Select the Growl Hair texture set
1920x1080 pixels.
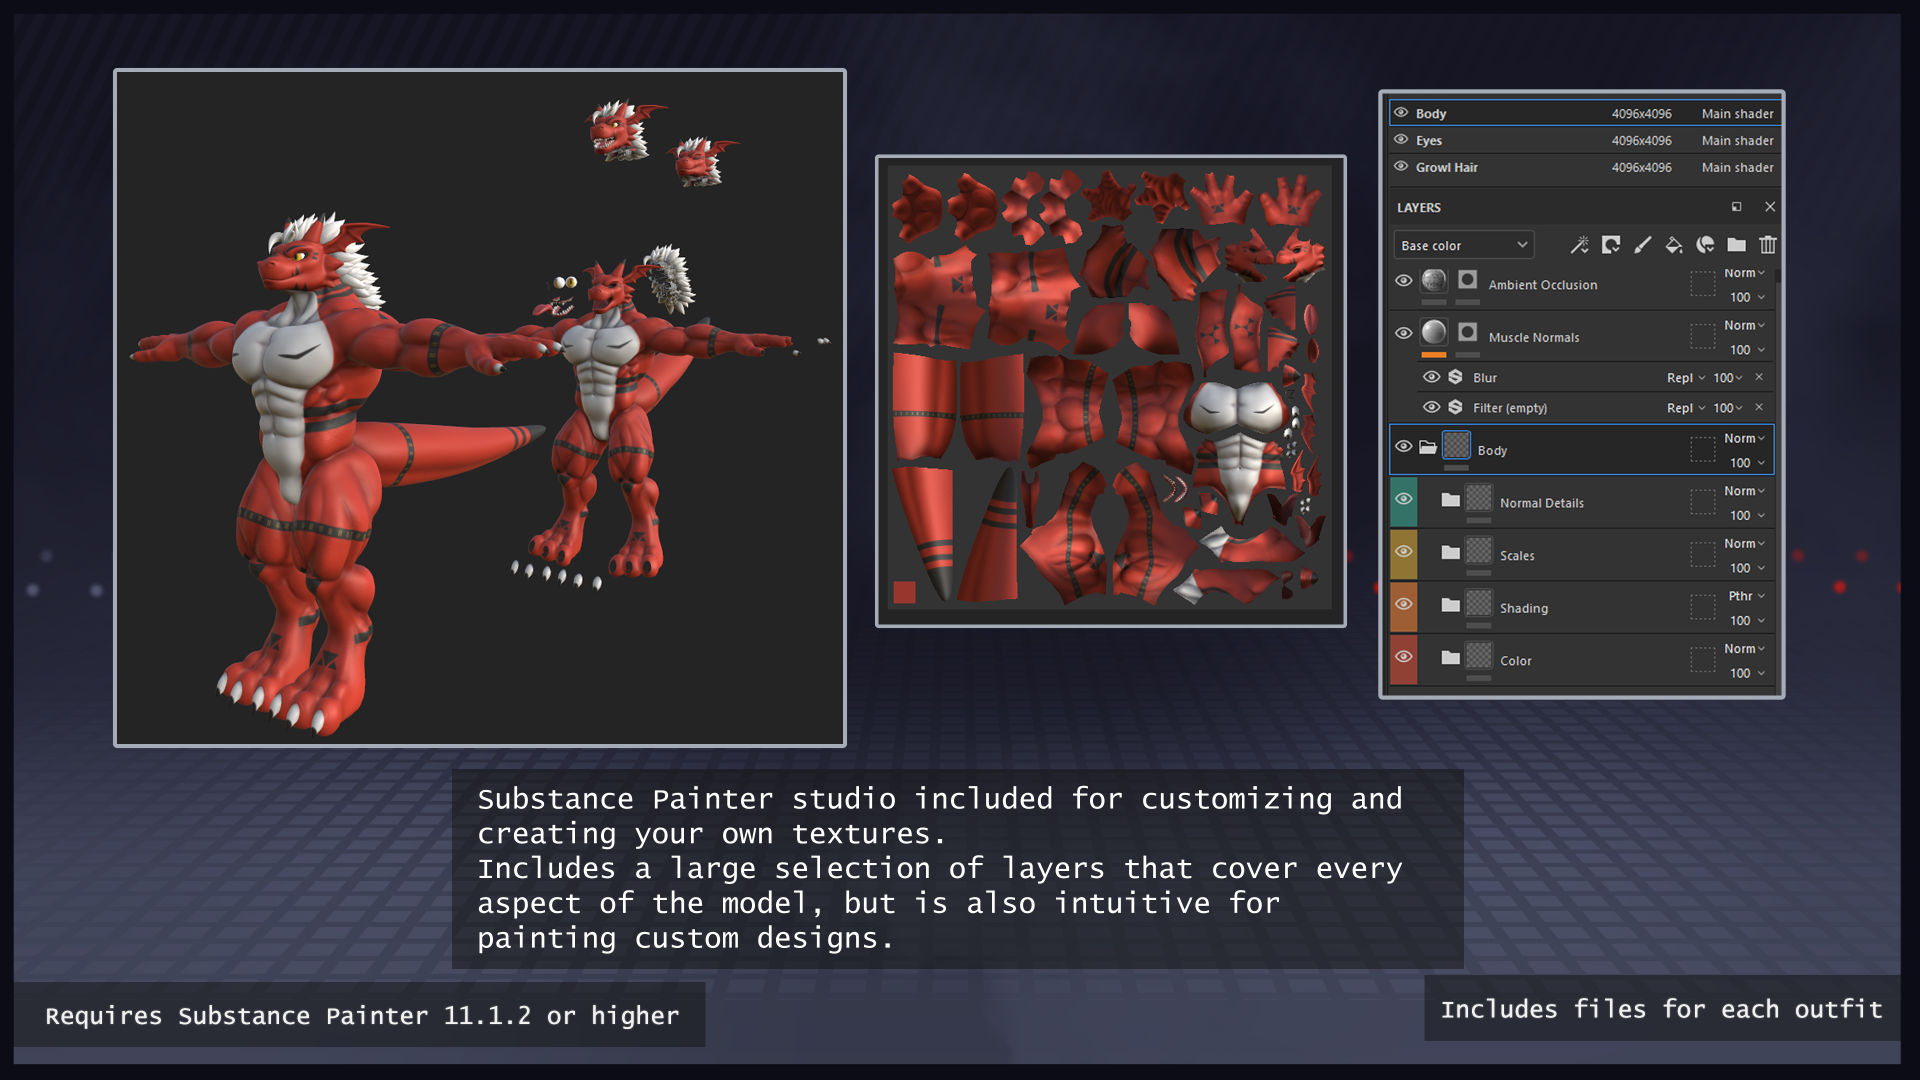tap(1446, 167)
